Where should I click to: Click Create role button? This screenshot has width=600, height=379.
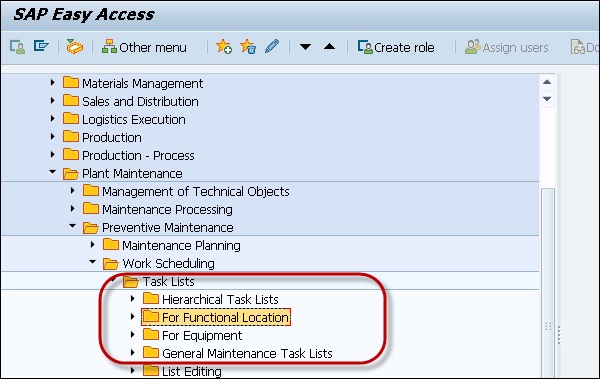click(x=396, y=47)
